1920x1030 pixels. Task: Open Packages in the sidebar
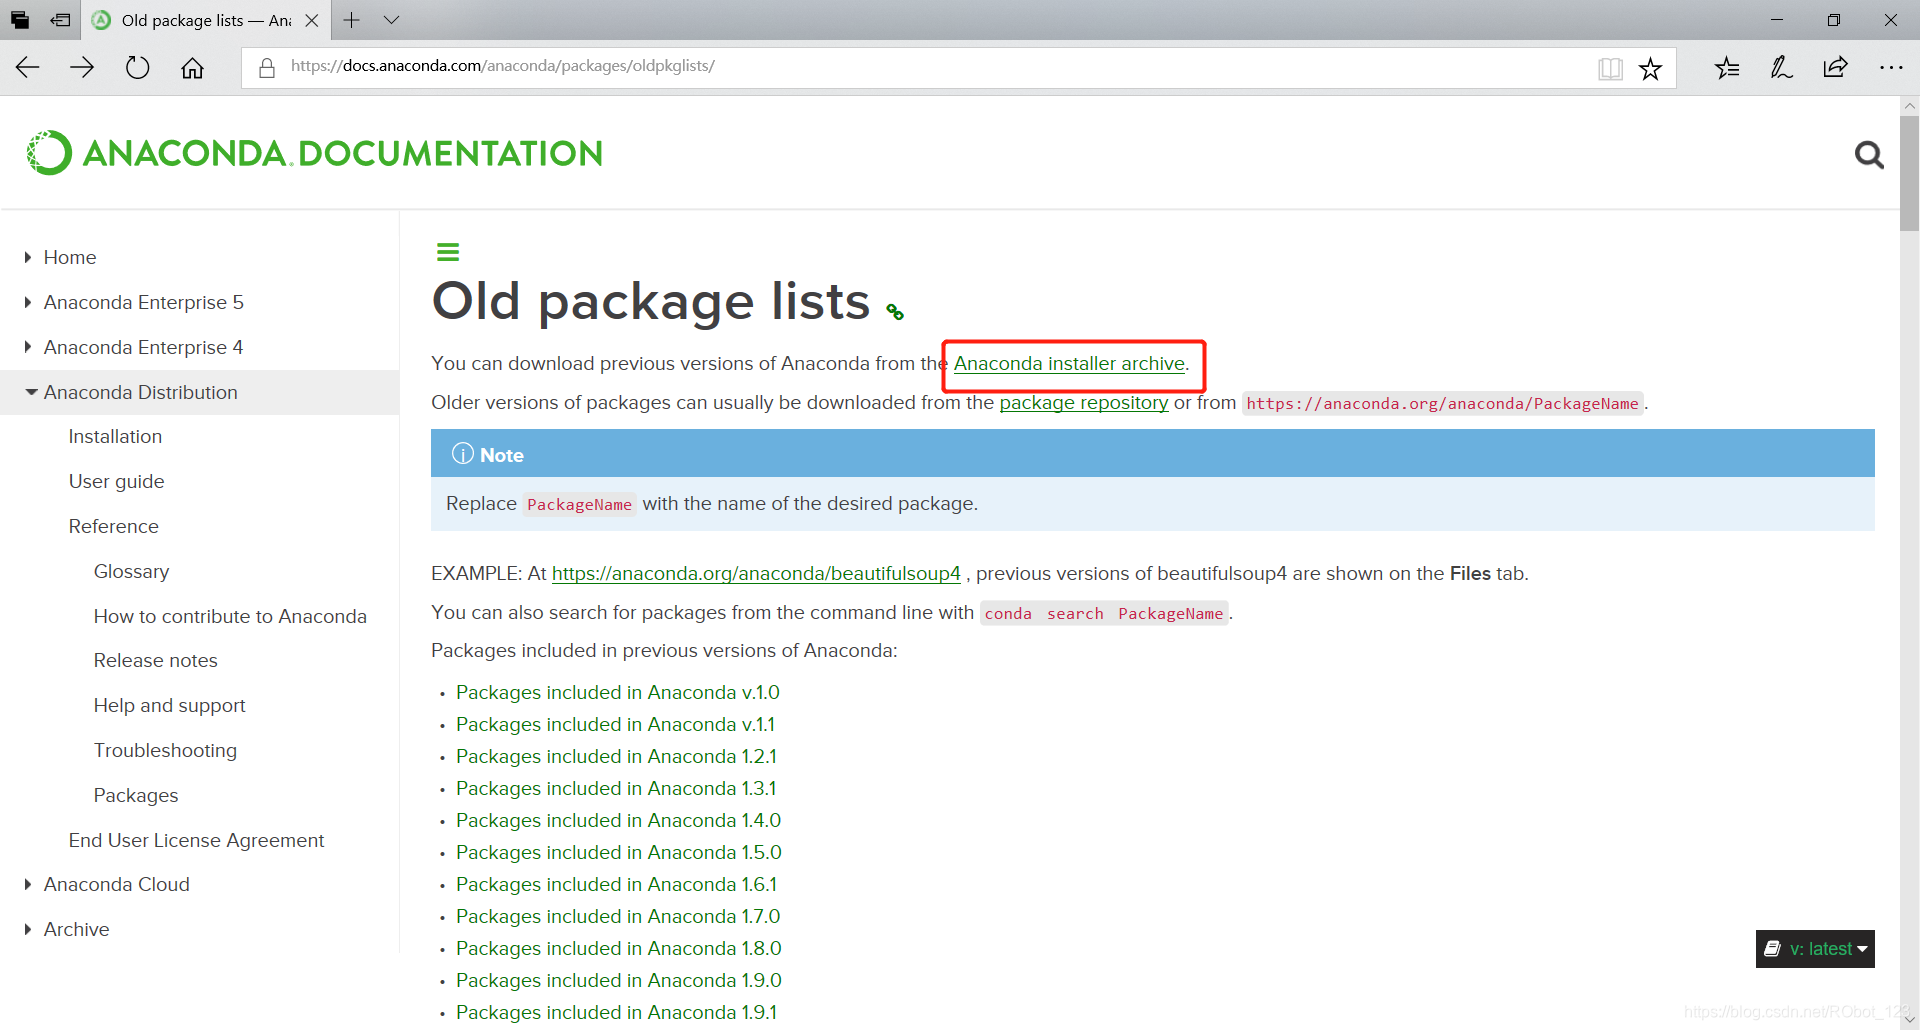pos(135,795)
